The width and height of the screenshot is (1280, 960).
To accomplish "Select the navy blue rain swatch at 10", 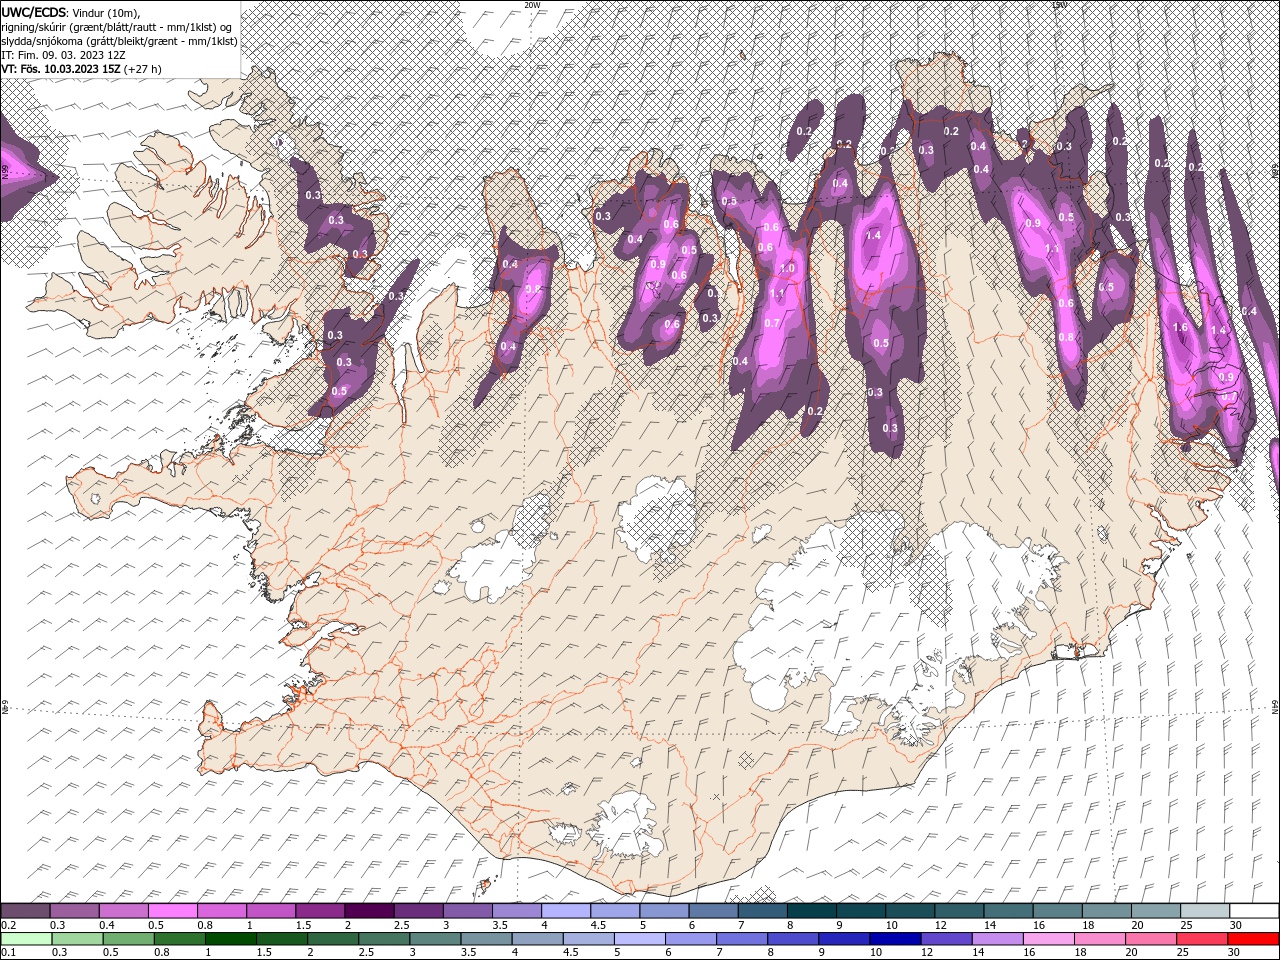I will (x=894, y=939).
